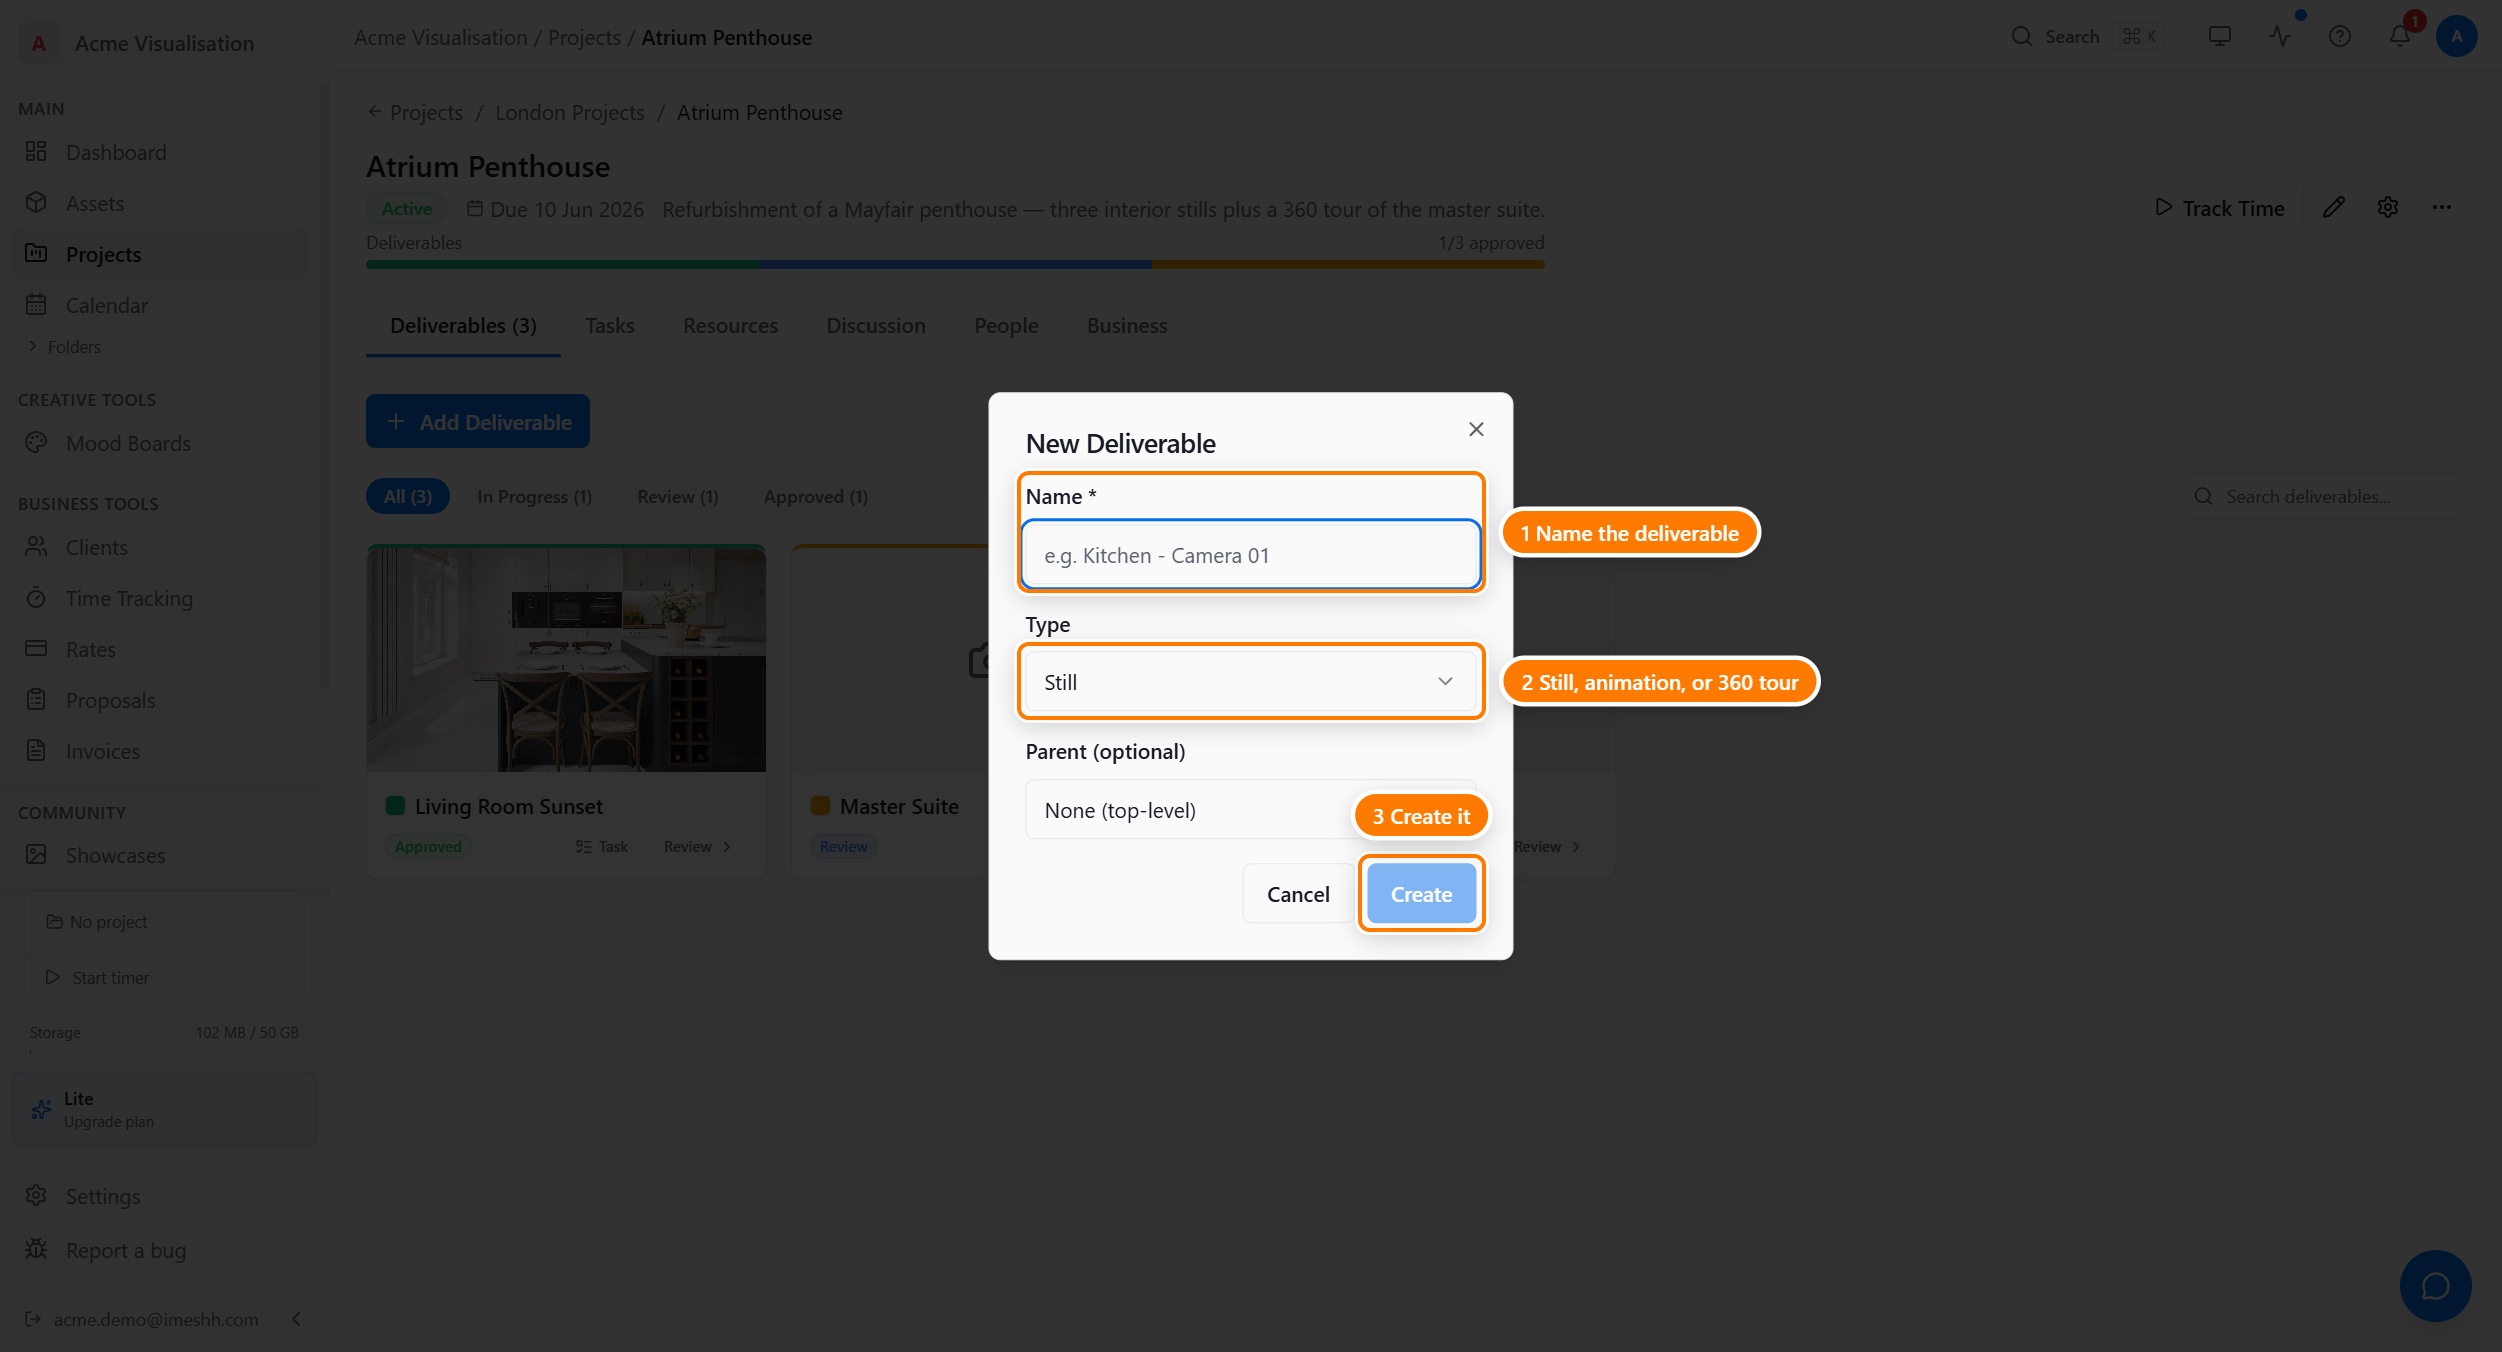Viewport: 2502px width, 1352px height.
Task: Open project settings gear icon
Action: (x=2388, y=207)
